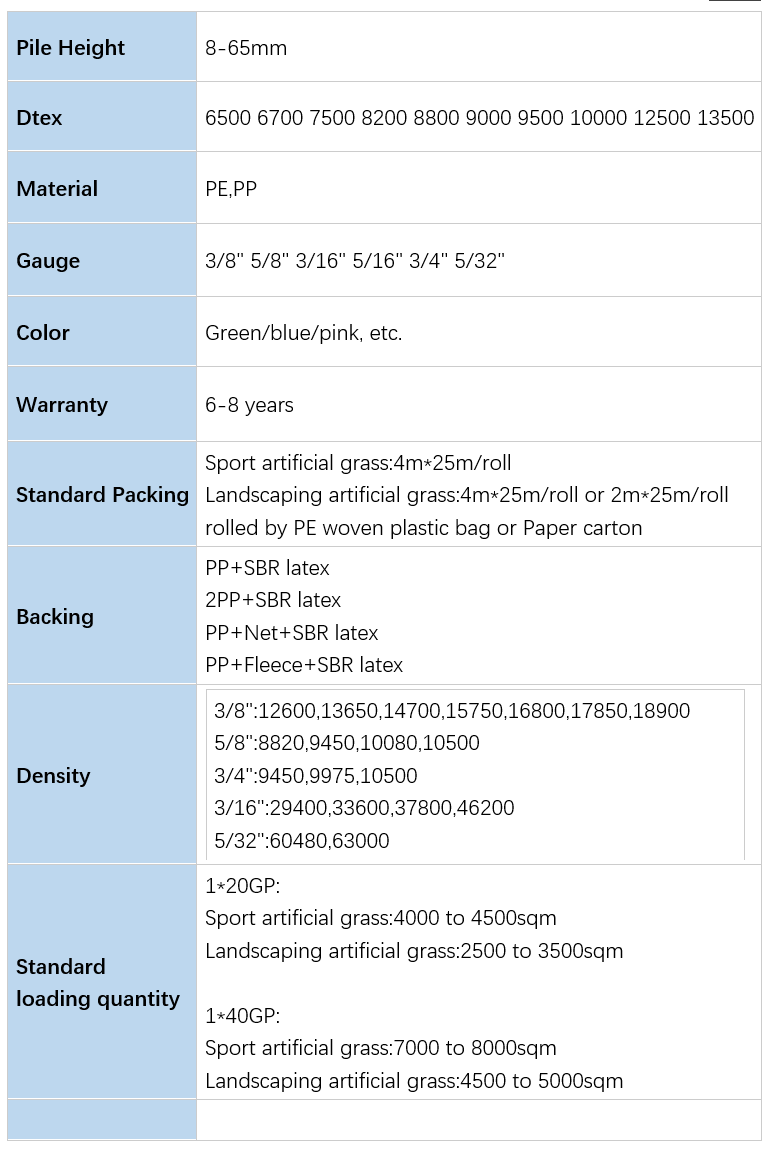Select the gauge sizes list text
Screen dimensions: 778x1161
click(355, 261)
